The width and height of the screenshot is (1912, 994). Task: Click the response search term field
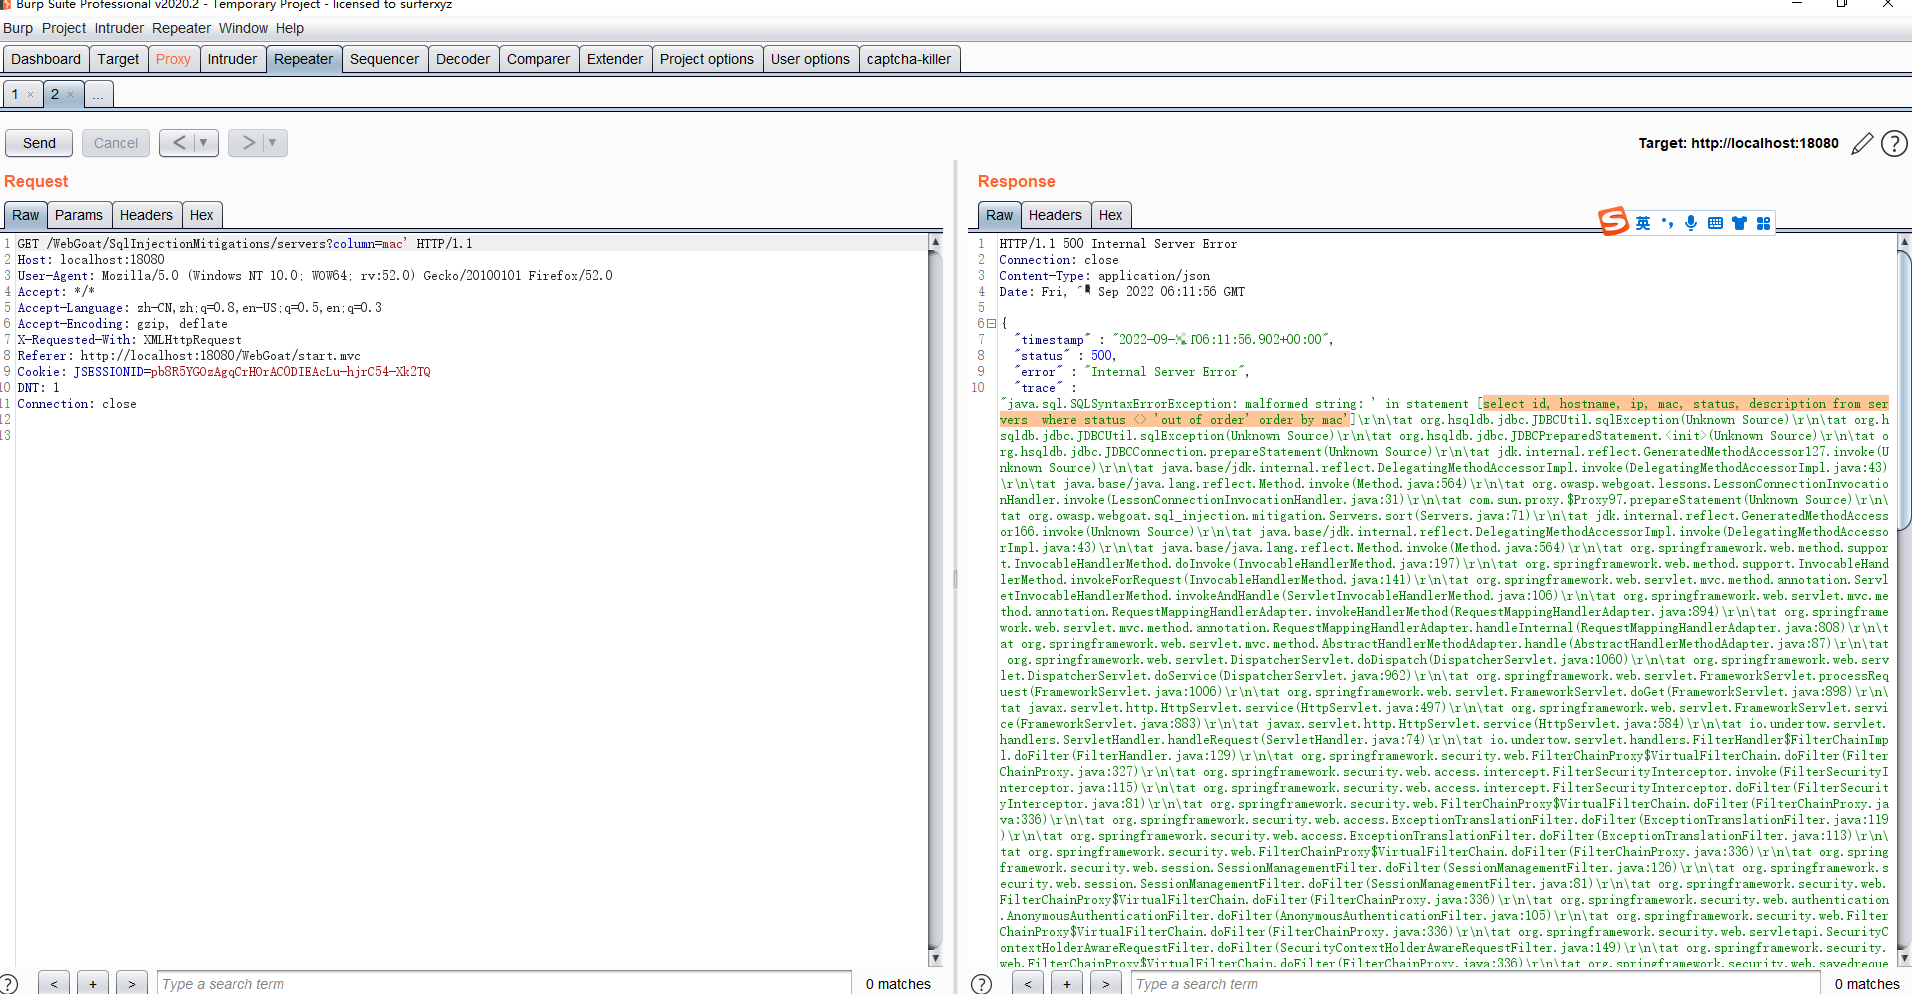tap(1475, 984)
